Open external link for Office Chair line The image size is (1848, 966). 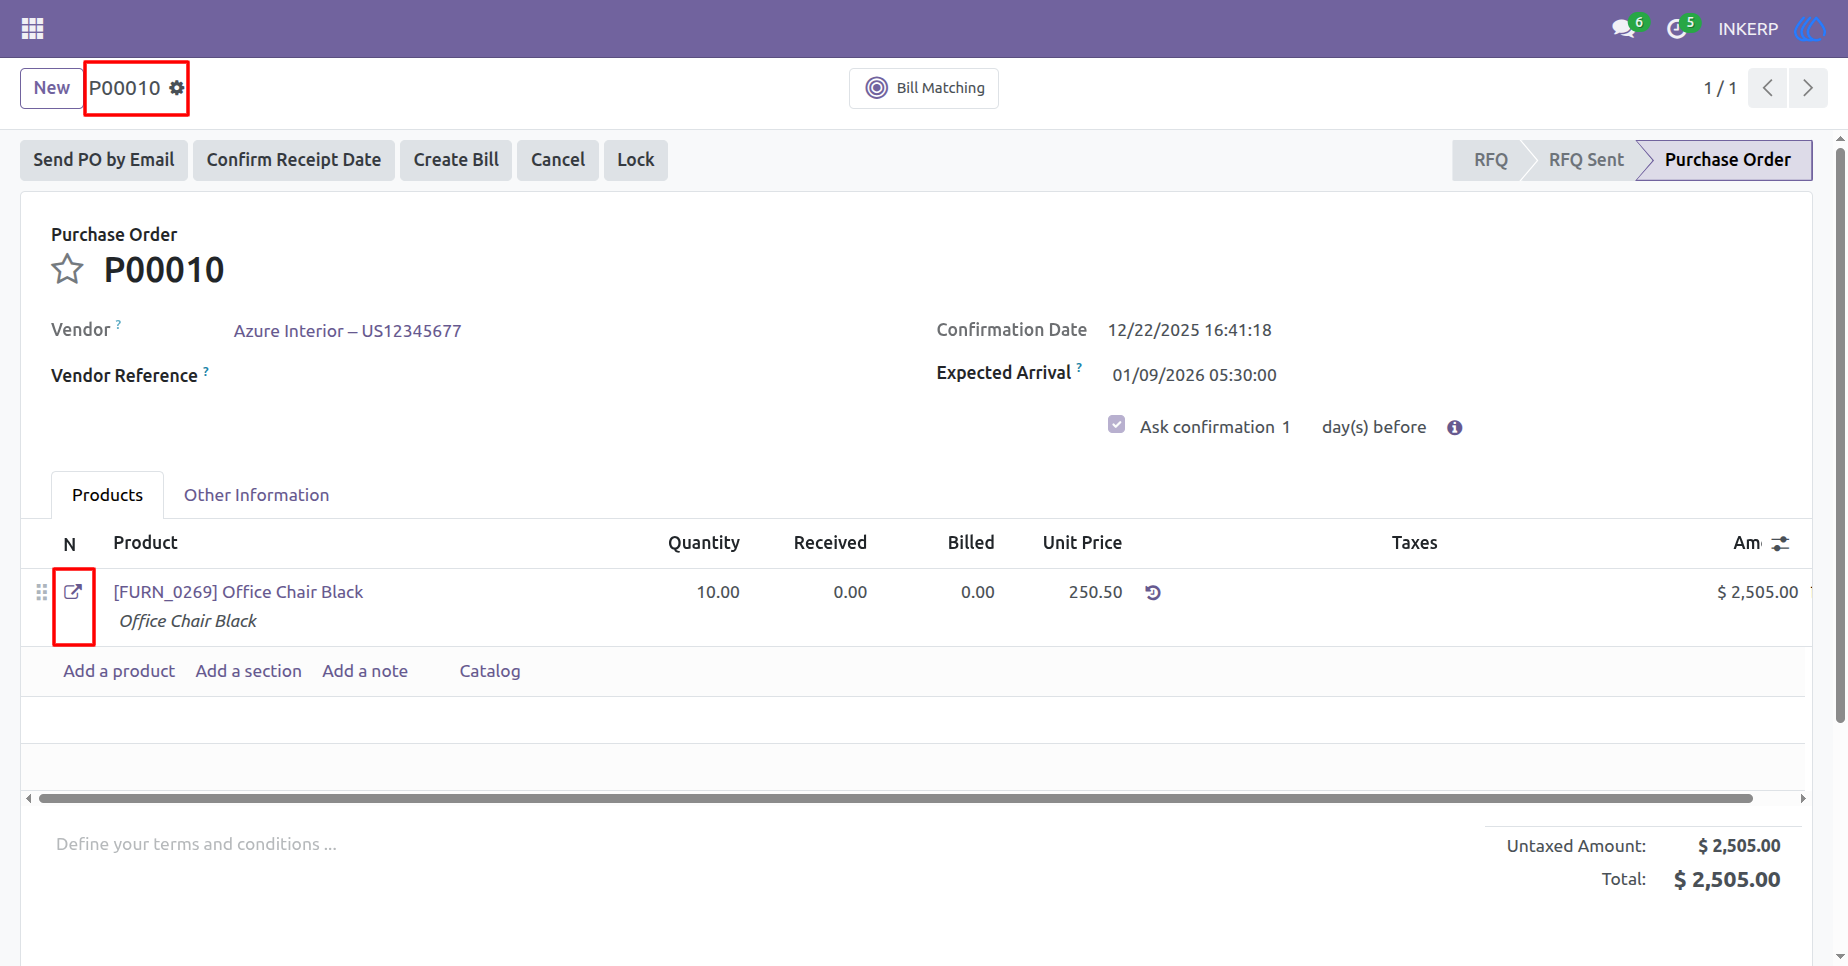coord(73,592)
